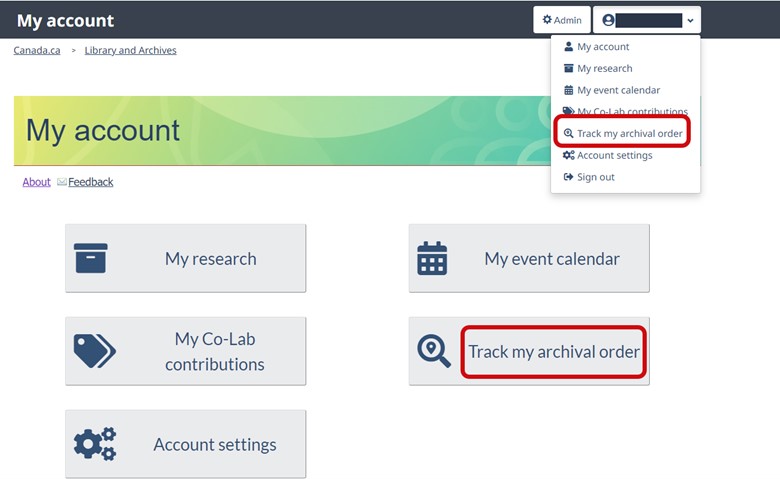
Task: Click the gears icon on Account settings tile
Action: (x=95, y=444)
